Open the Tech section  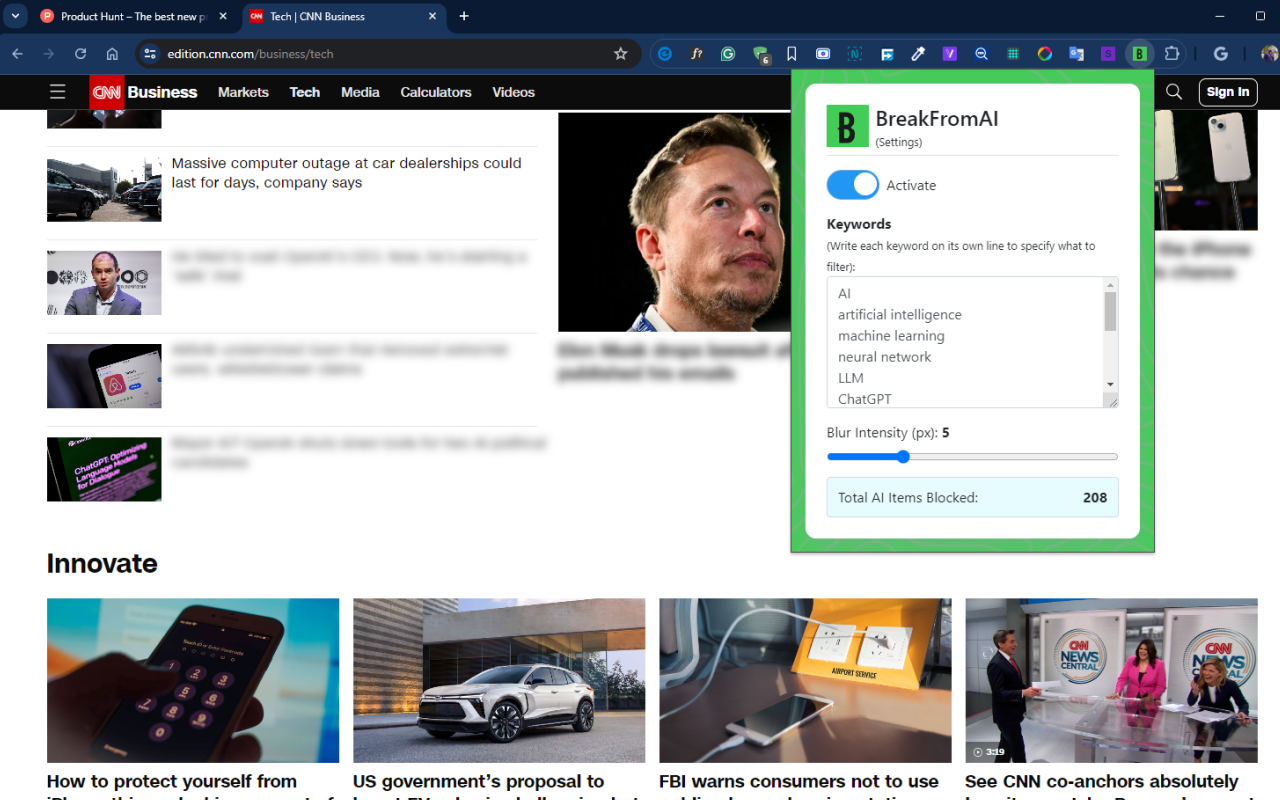coord(305,92)
